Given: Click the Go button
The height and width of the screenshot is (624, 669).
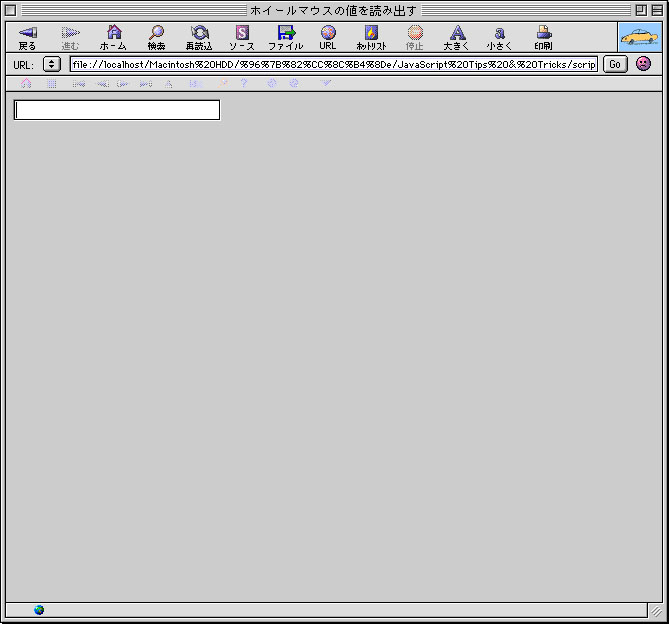Looking at the screenshot, I should pos(615,64).
